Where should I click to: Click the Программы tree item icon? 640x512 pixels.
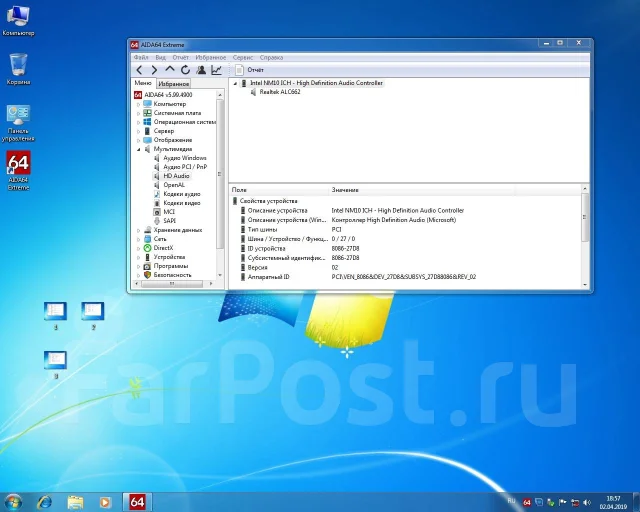click(147, 266)
